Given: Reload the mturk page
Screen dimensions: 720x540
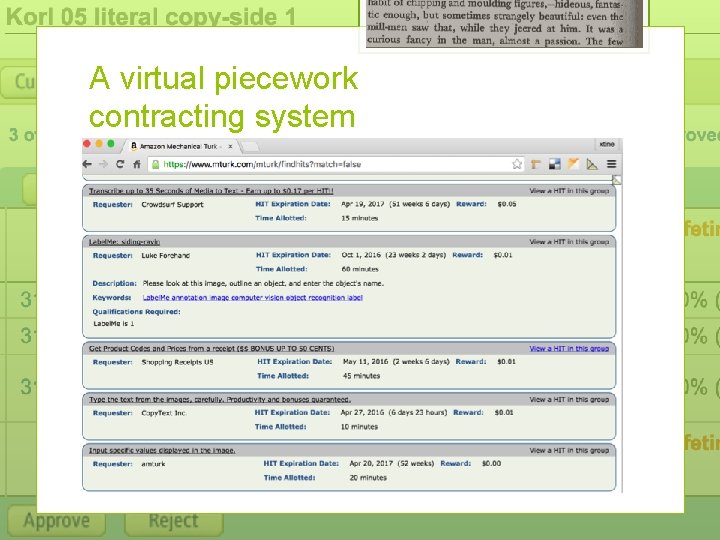Looking at the screenshot, I should pyautogui.click(x=120, y=164).
